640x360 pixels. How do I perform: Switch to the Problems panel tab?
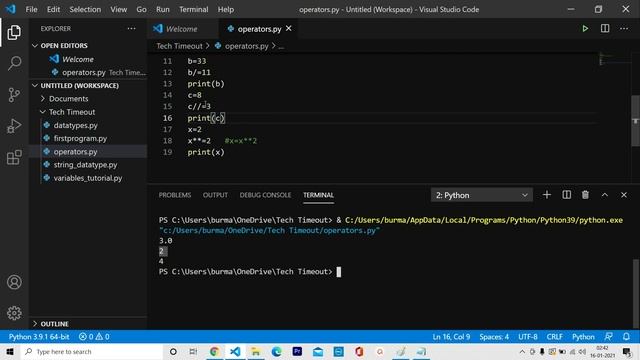point(175,195)
